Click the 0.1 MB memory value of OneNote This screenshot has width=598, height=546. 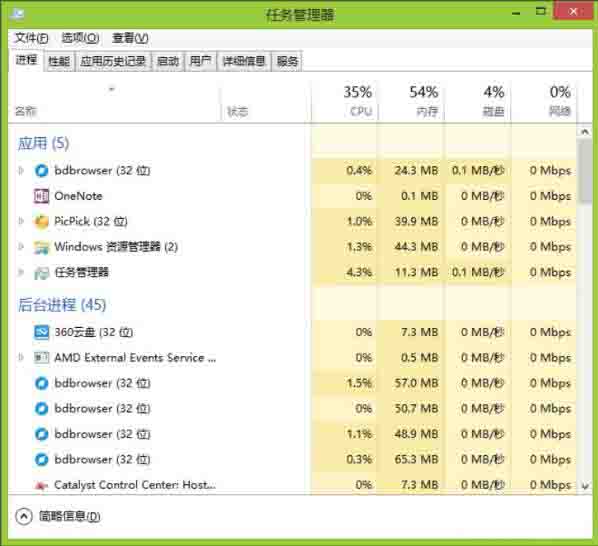coord(420,196)
